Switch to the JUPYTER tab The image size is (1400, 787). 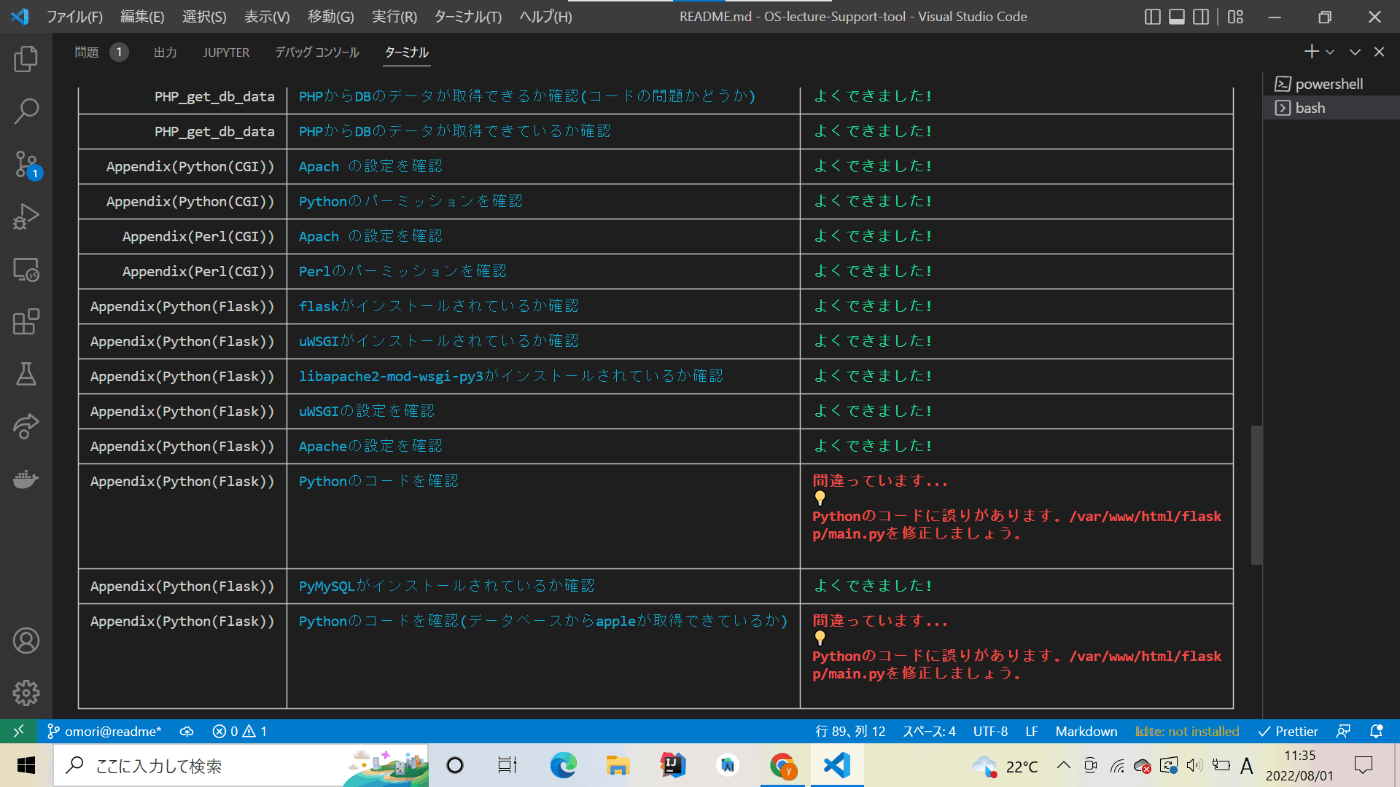pyautogui.click(x=226, y=52)
